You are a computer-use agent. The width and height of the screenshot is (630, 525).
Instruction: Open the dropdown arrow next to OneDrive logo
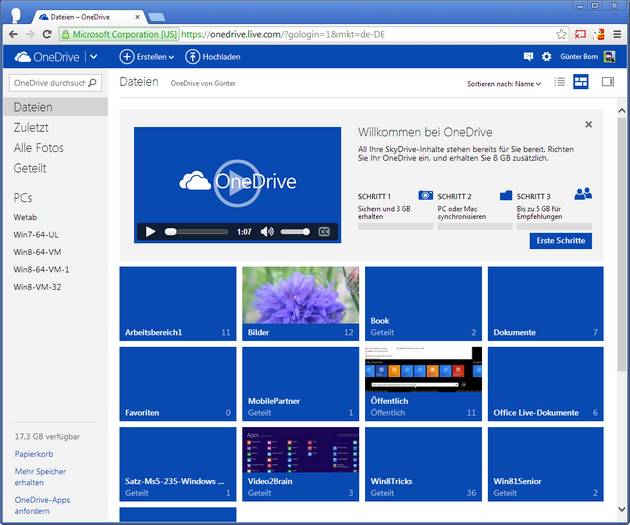point(94,57)
